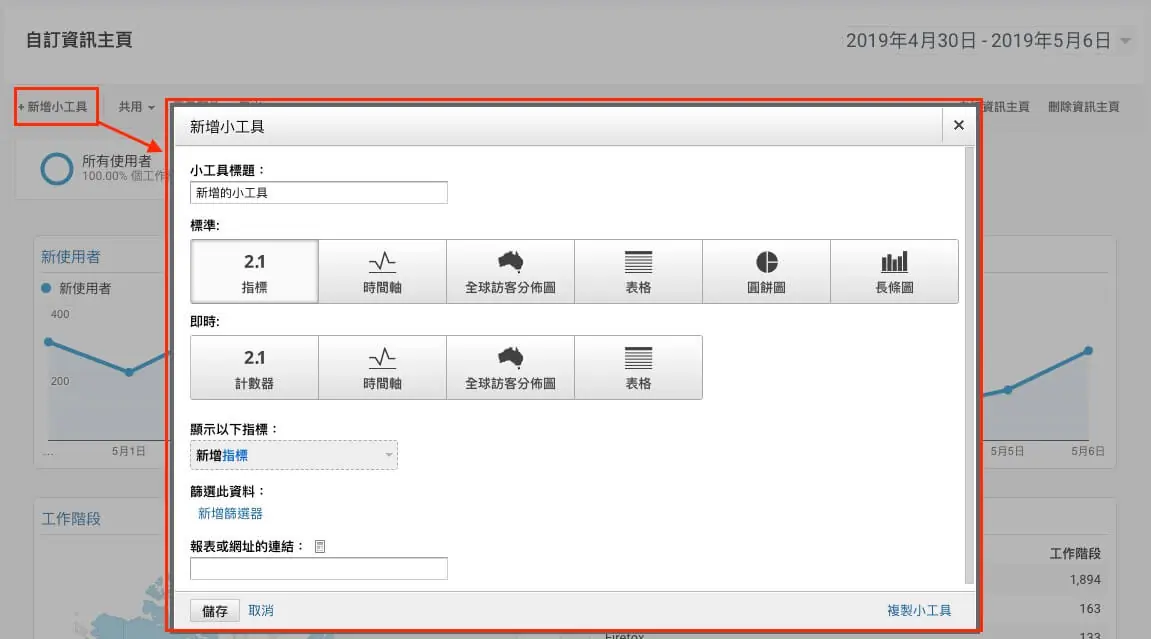Click the 163 sessions value
This screenshot has height=639, width=1151.
[x=1090, y=609]
